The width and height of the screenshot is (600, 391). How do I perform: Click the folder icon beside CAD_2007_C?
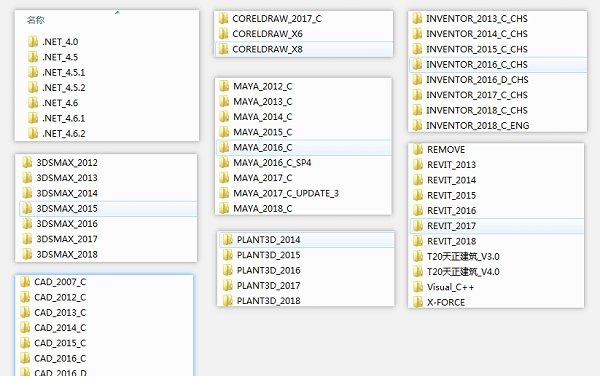click(x=25, y=282)
